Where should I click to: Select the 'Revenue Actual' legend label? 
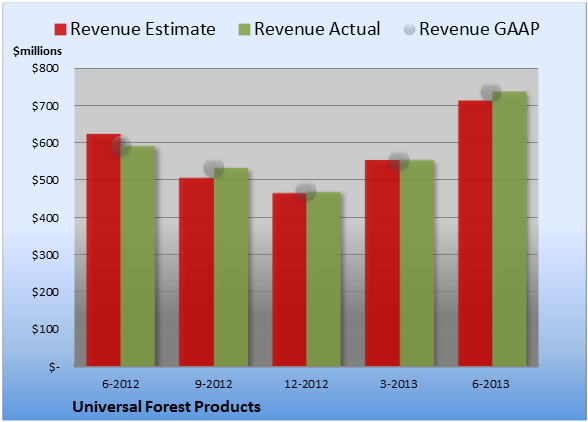coord(317,29)
